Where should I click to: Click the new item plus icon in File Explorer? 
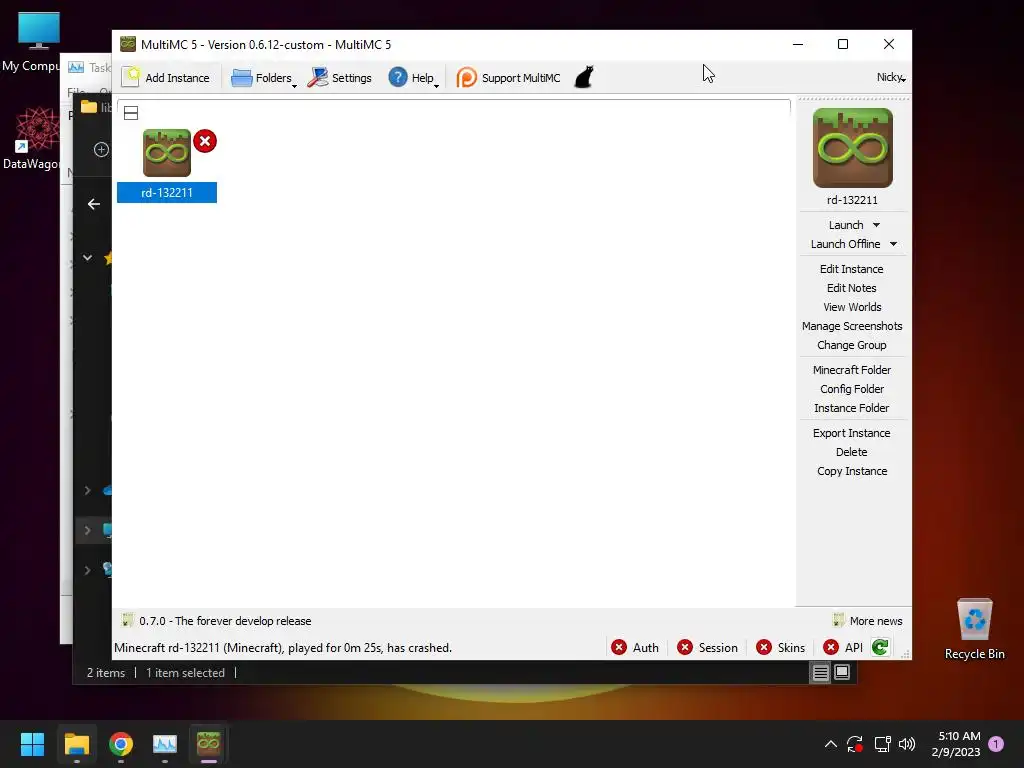click(101, 150)
